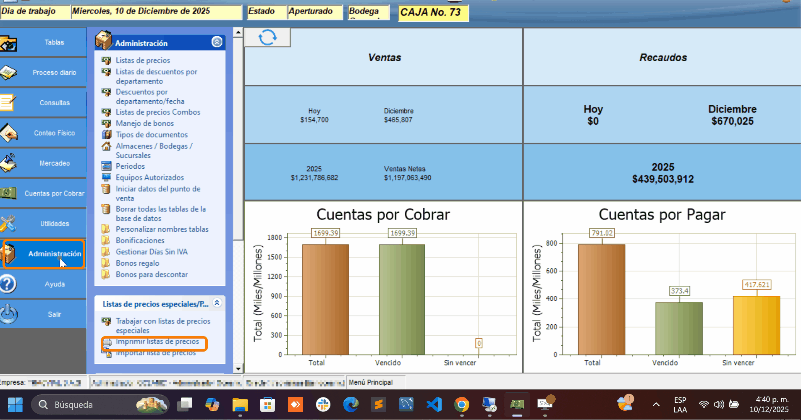Open Listas de precios link
This screenshot has width=801, height=420.
click(x=142, y=61)
